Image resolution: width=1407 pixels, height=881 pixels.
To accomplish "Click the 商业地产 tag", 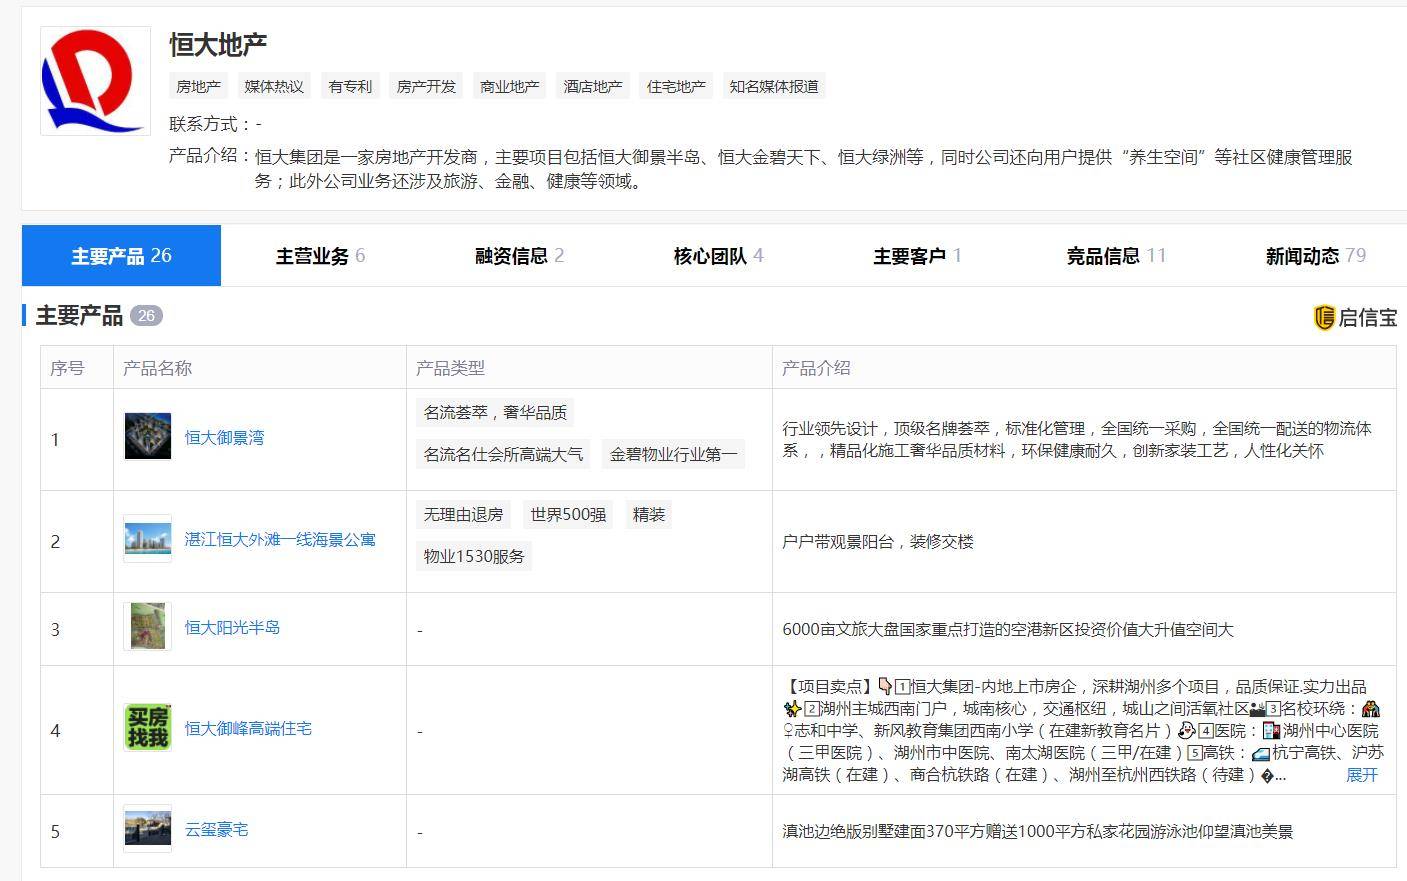I will pyautogui.click(x=510, y=87).
